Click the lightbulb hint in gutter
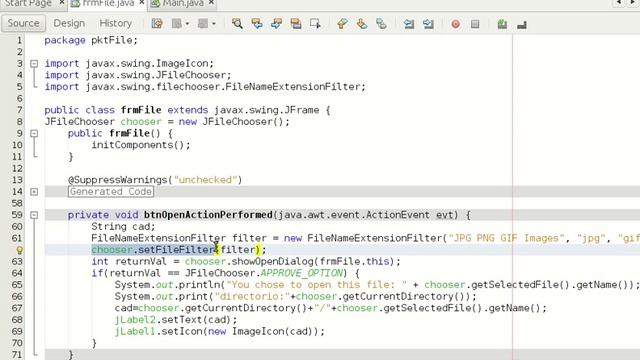This screenshot has width=640, height=360. 19,250
